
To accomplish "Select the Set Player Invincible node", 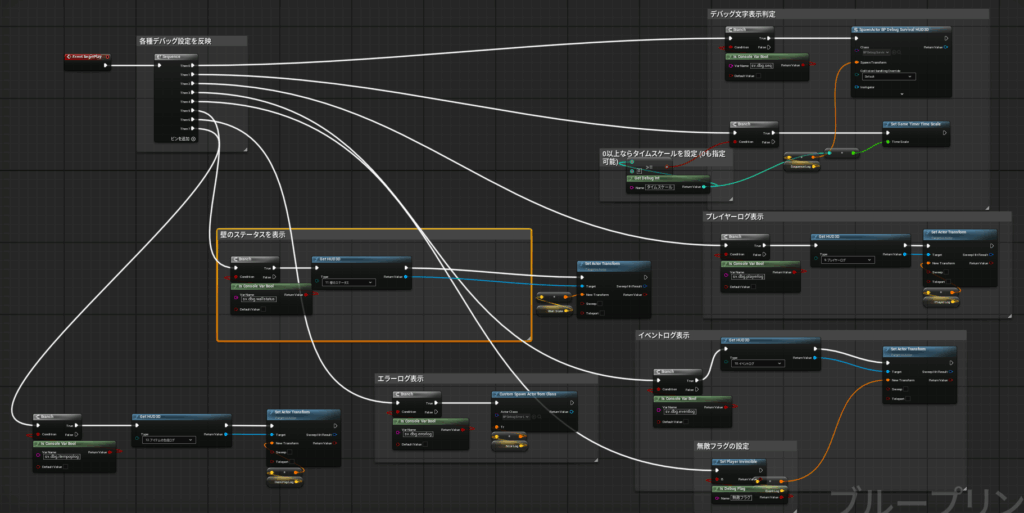I will pos(738,461).
